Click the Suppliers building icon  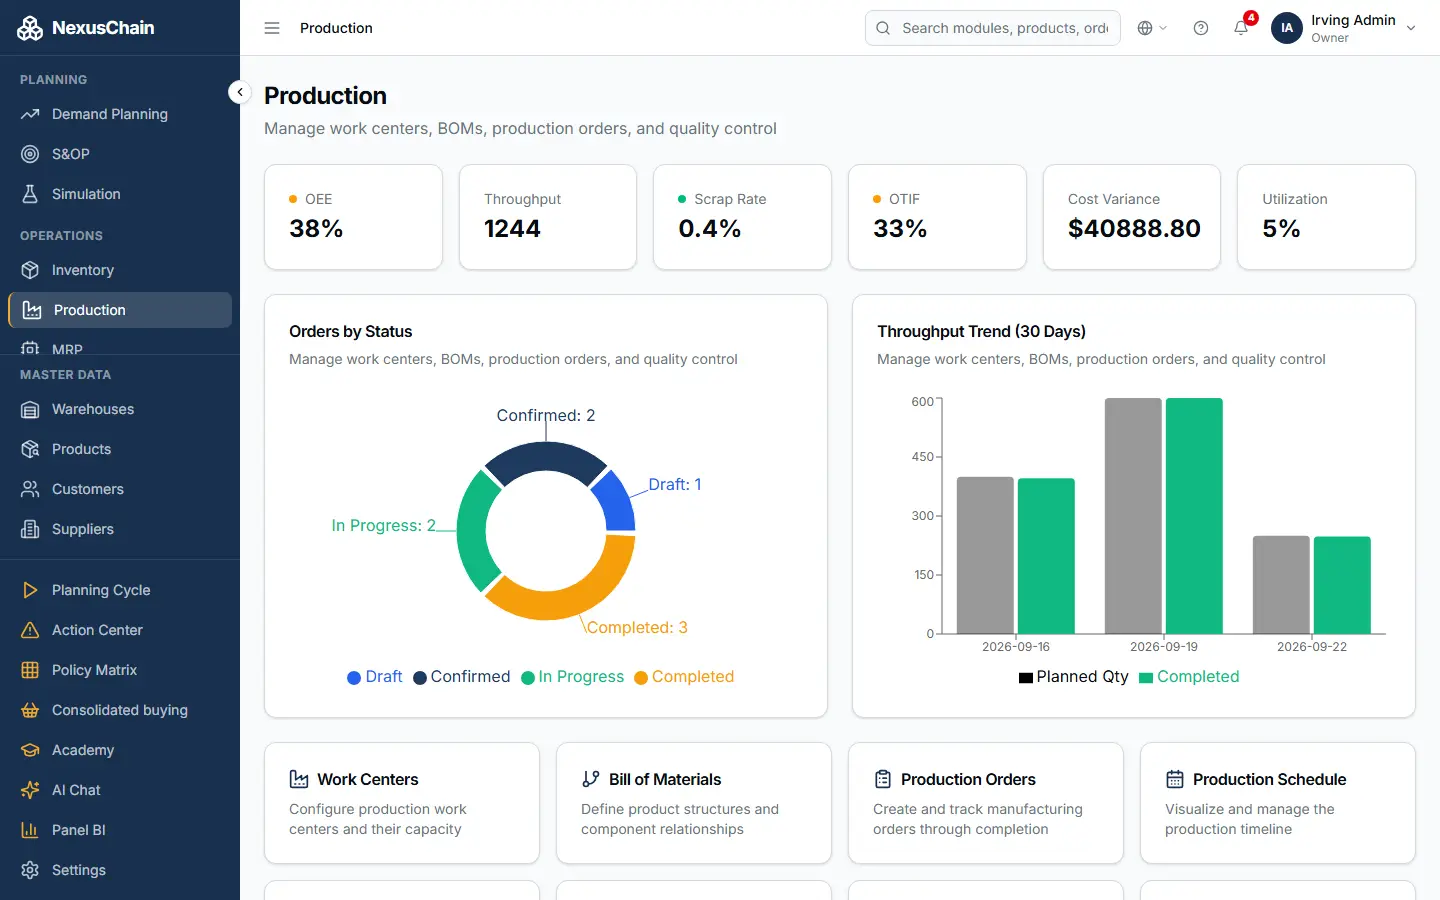30,529
